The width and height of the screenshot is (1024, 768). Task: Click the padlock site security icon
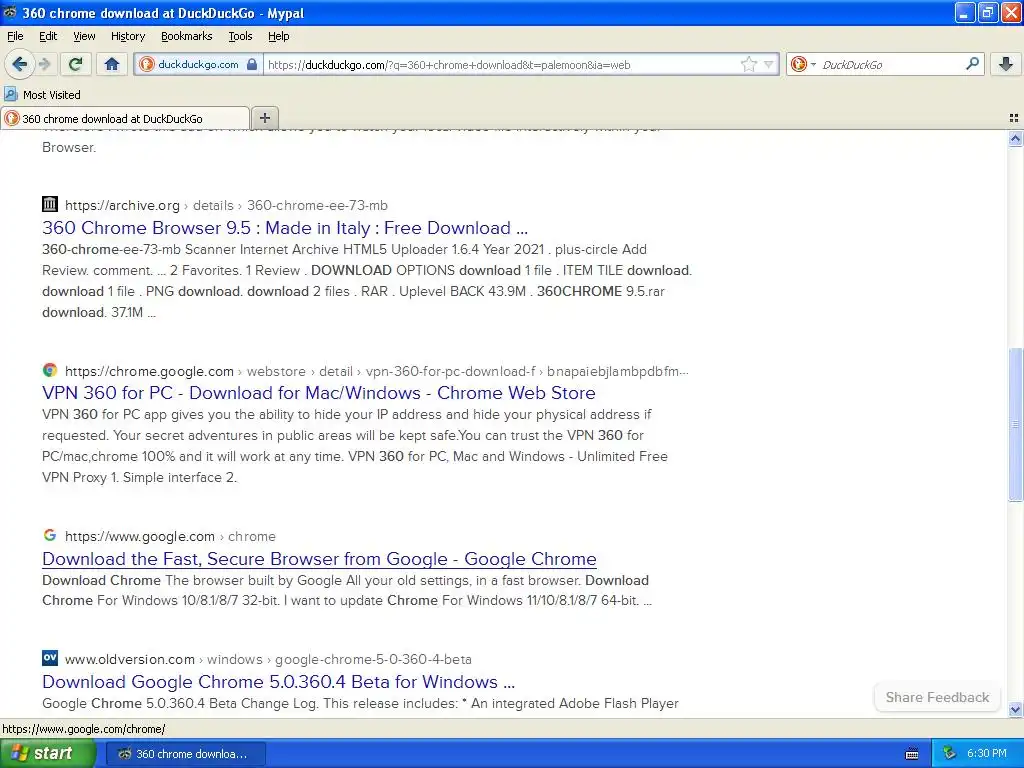(251, 64)
